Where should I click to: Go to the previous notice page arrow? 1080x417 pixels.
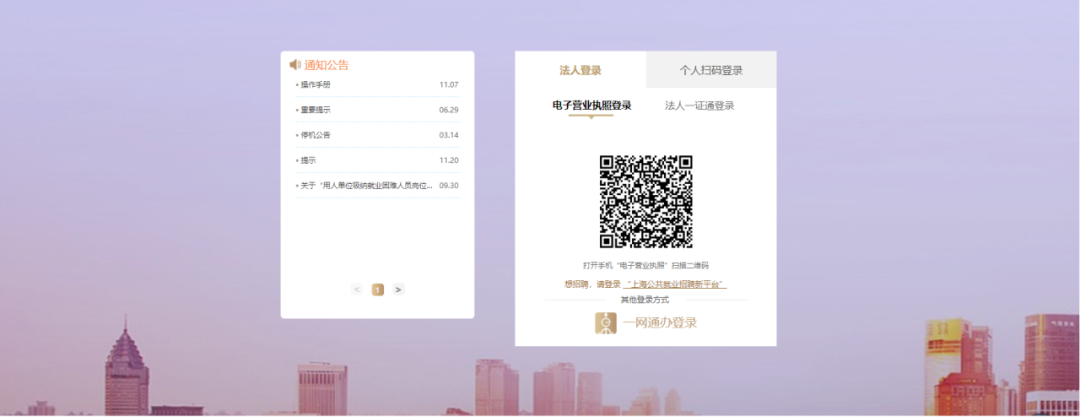pos(357,289)
